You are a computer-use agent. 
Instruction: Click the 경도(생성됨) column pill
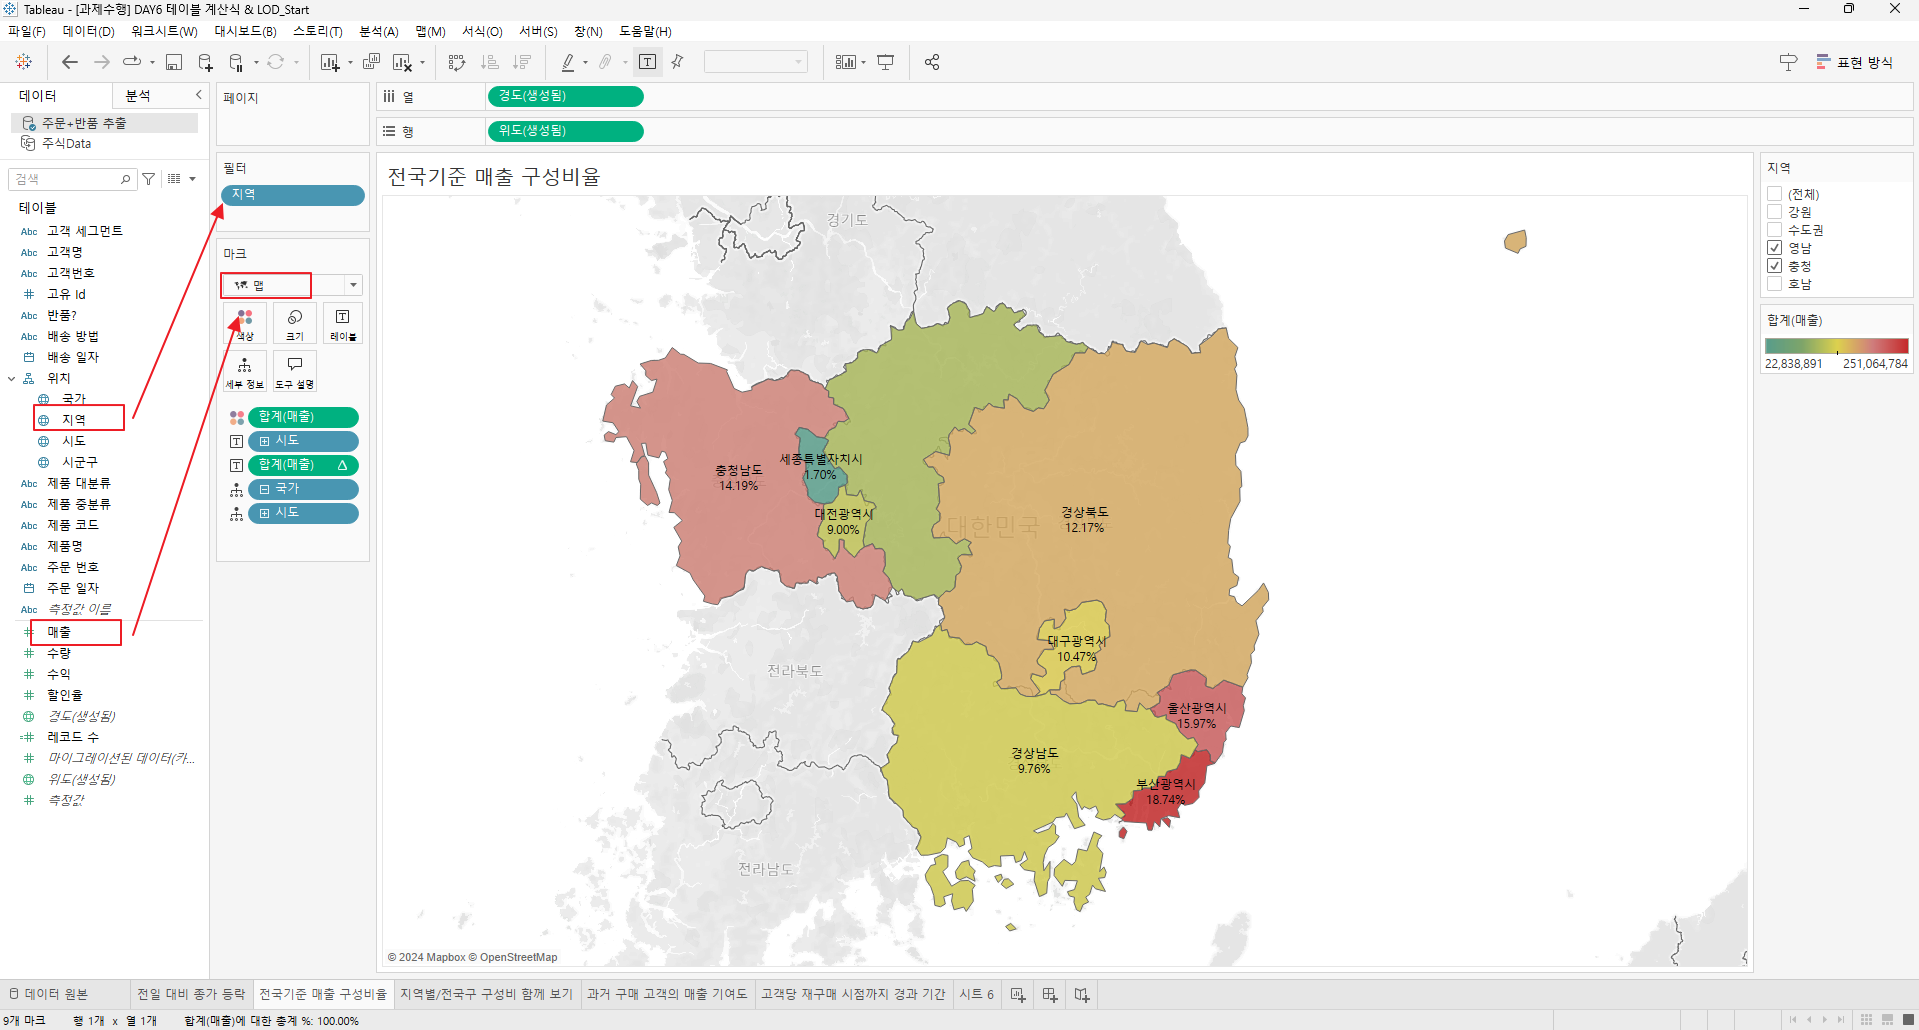pos(565,96)
